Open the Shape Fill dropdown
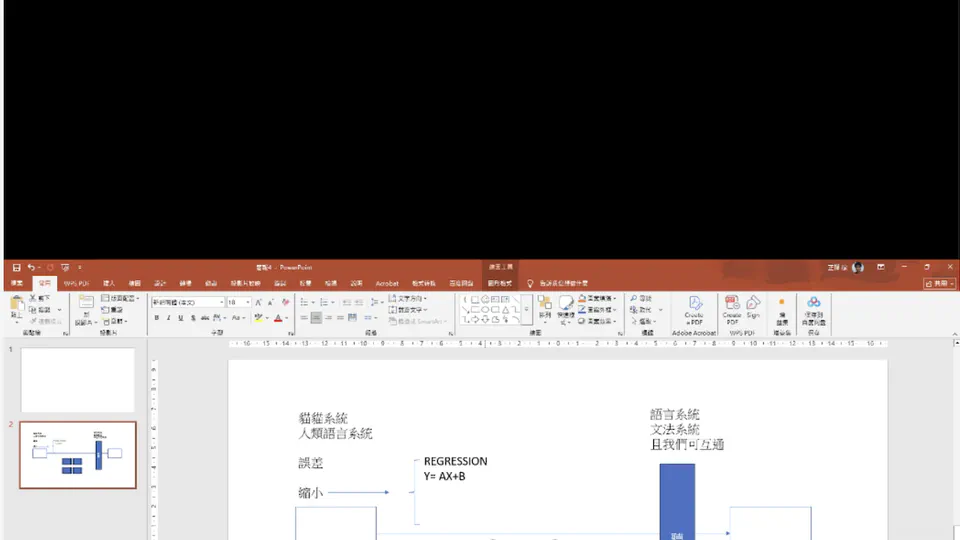Viewport: 960px width, 540px height. click(597, 298)
